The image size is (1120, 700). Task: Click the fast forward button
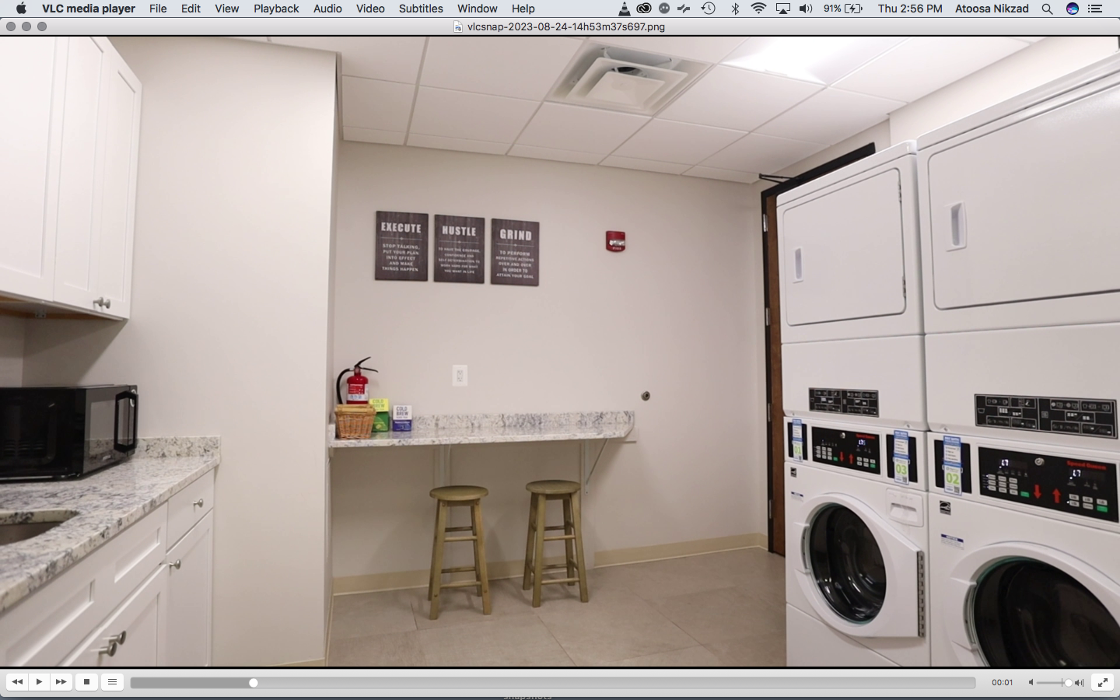[61, 682]
